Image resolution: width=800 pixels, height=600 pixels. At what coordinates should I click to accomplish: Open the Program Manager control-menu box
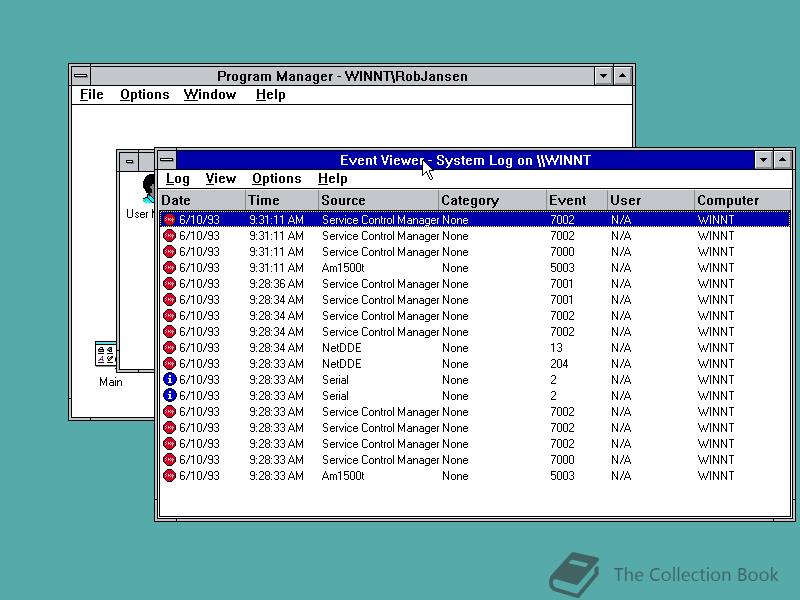click(80, 76)
